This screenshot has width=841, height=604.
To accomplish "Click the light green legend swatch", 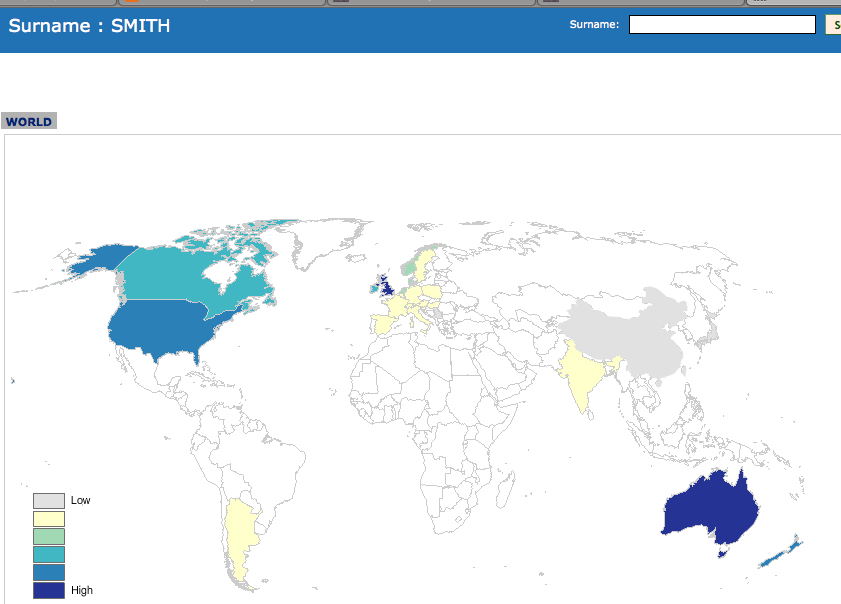I will pos(49,537).
